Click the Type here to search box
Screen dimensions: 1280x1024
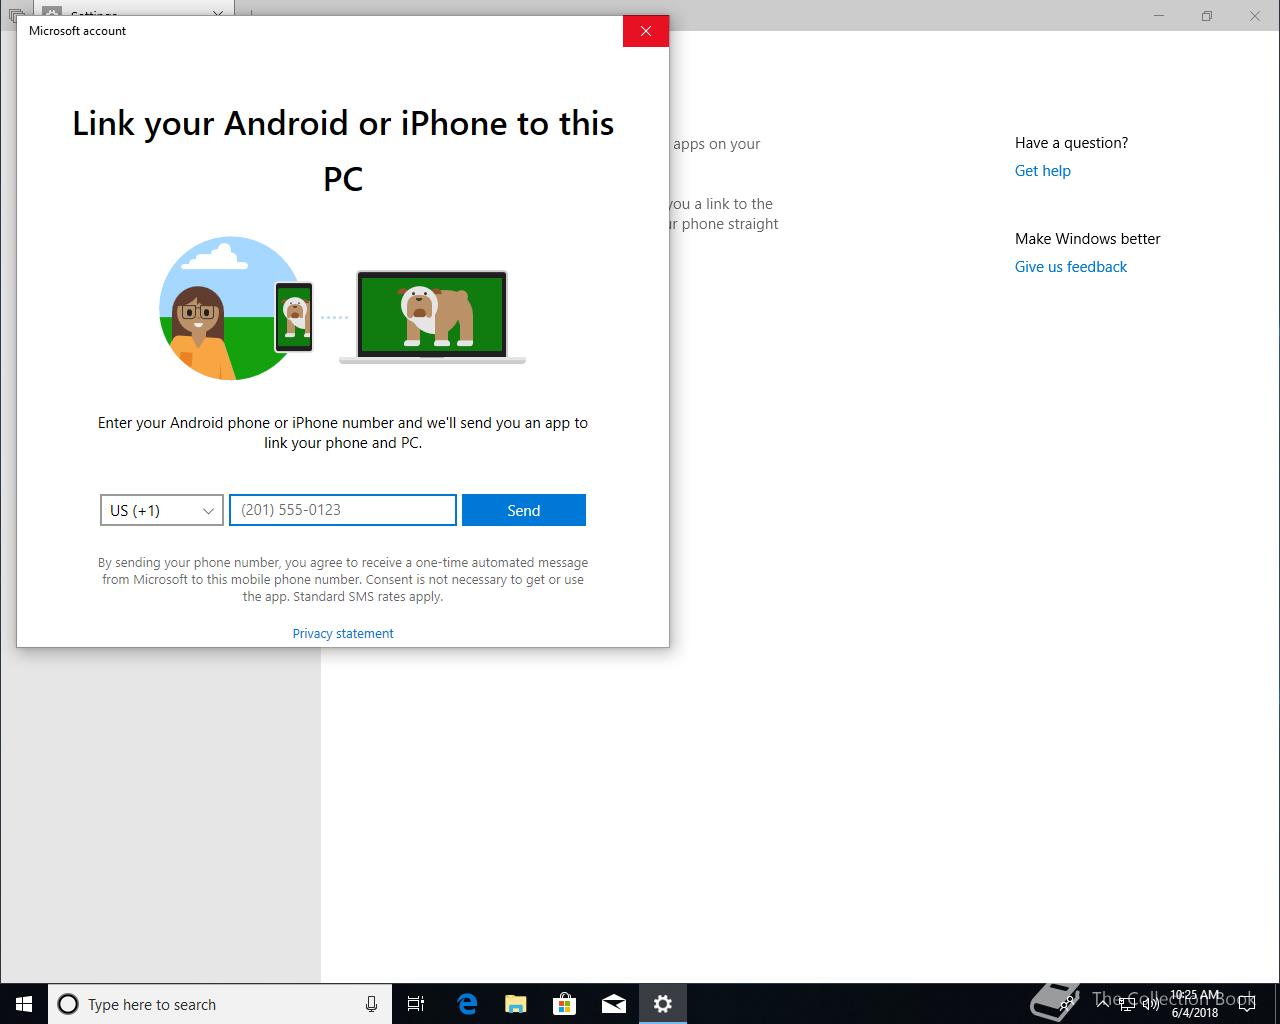tap(220, 1004)
